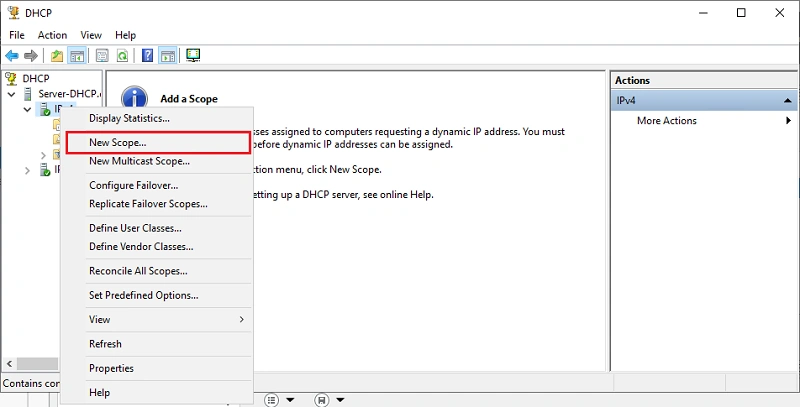Click the Up One Level folder icon
800x407 pixels.
57,56
